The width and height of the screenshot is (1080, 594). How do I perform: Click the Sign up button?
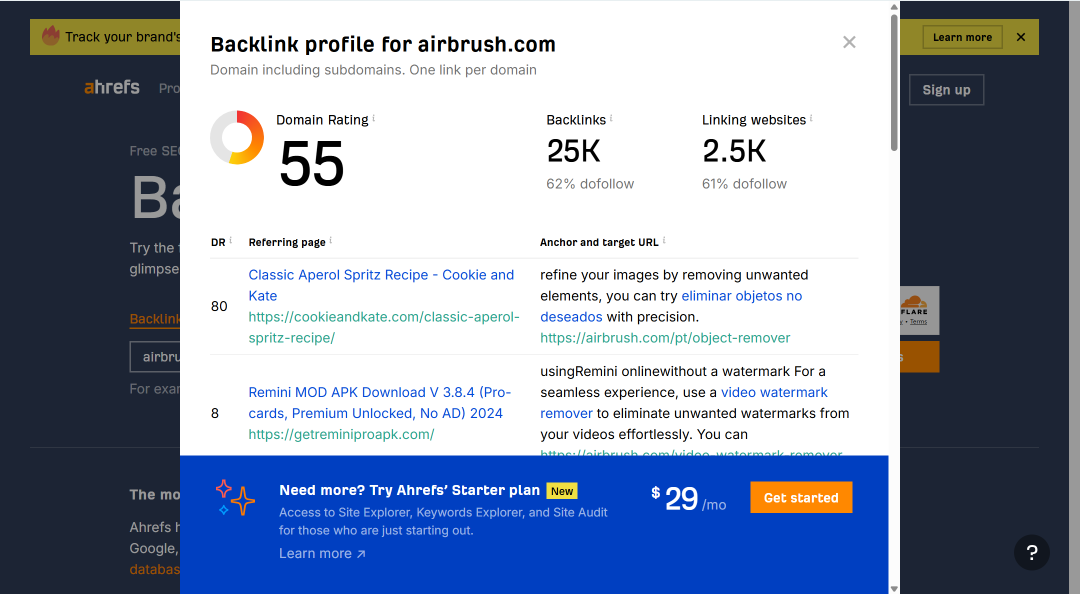[946, 90]
